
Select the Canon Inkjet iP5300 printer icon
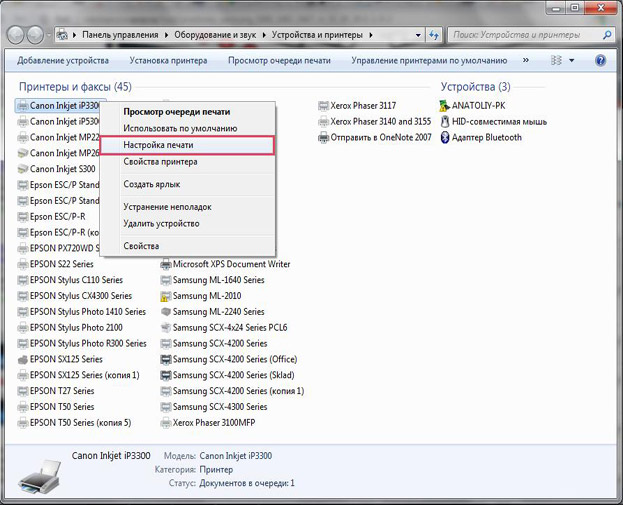(x=23, y=122)
